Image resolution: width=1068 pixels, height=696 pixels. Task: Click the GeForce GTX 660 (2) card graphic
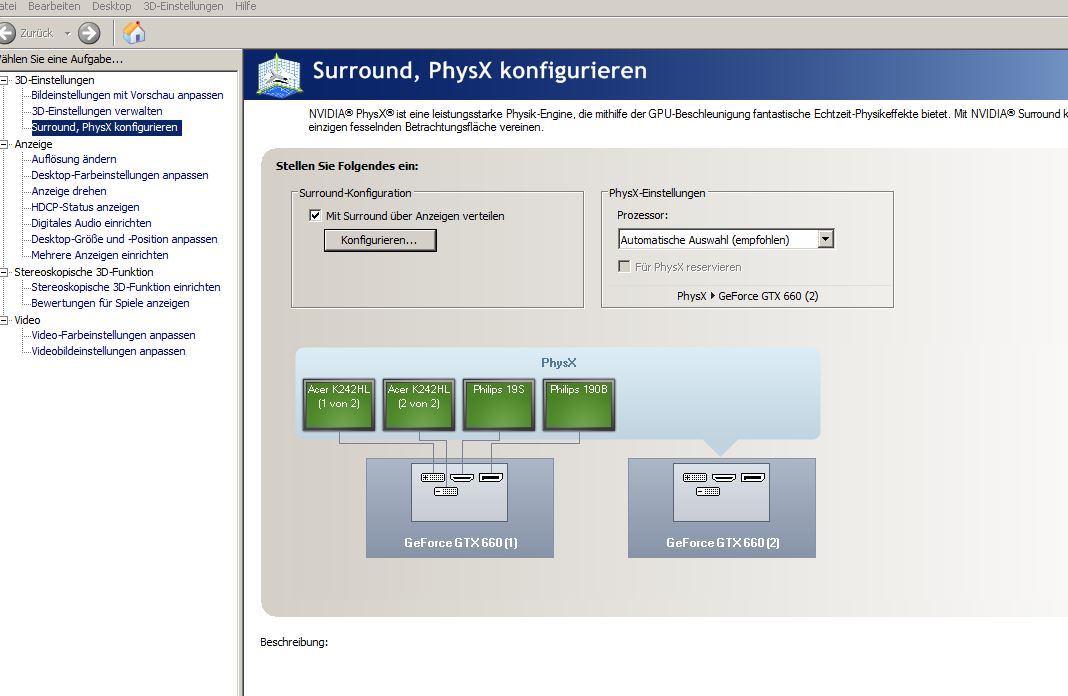tap(722, 508)
